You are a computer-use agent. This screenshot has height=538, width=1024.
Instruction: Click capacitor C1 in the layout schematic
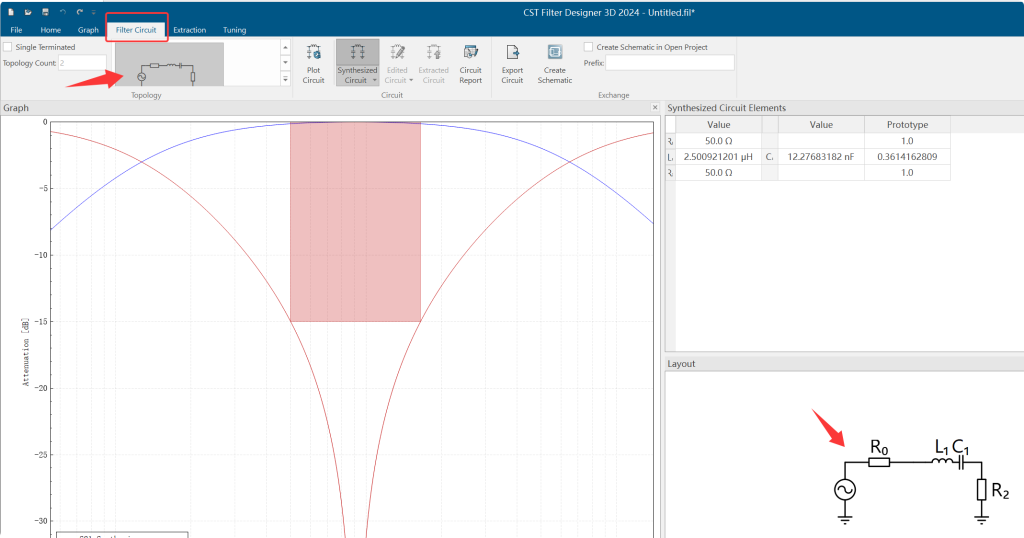(x=961, y=462)
